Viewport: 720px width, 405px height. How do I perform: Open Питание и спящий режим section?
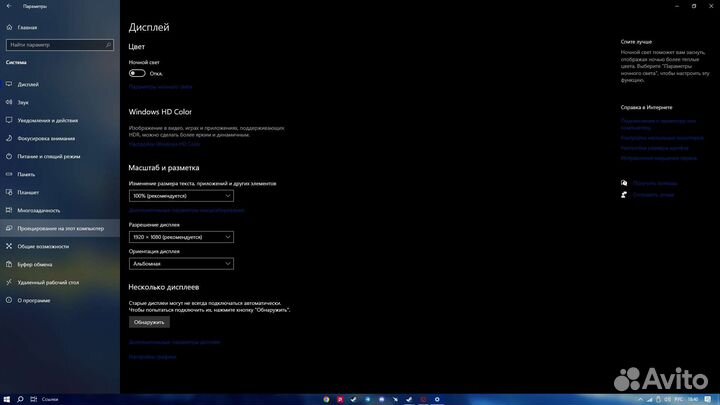[x=47, y=156]
